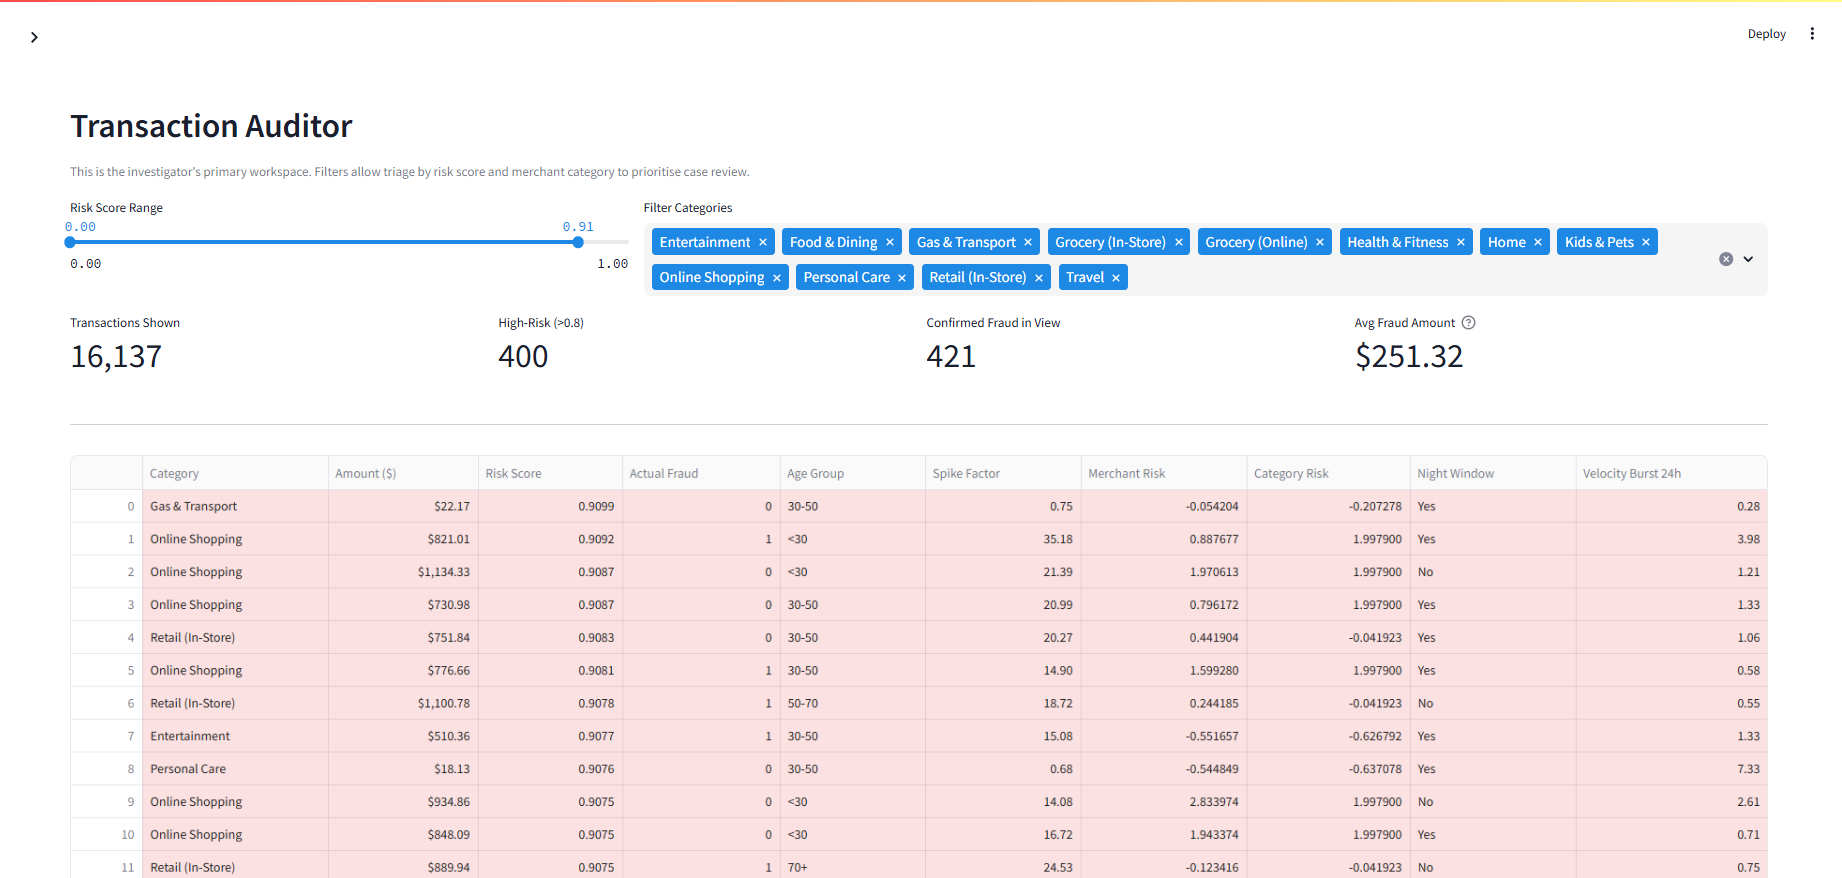The width and height of the screenshot is (1842, 878).
Task: Select risk score 0.9099 cell
Action: 550,506
